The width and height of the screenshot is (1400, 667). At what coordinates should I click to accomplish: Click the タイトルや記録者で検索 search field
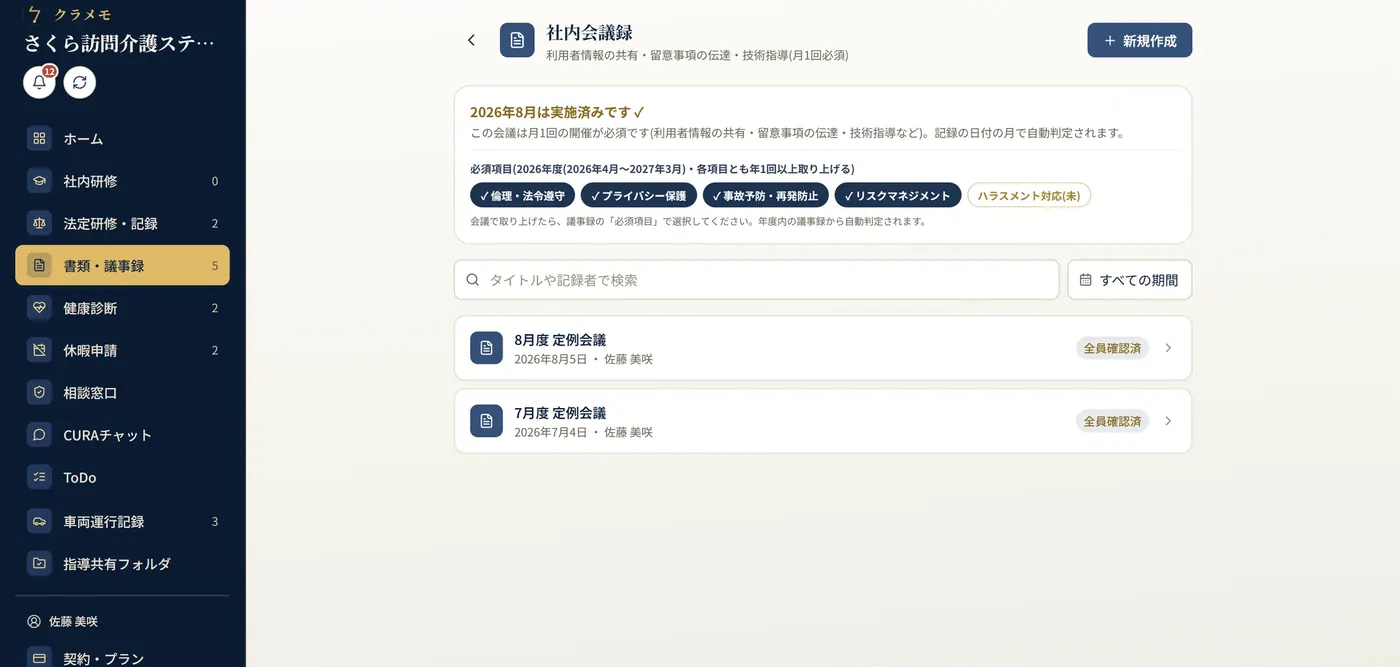[757, 280]
